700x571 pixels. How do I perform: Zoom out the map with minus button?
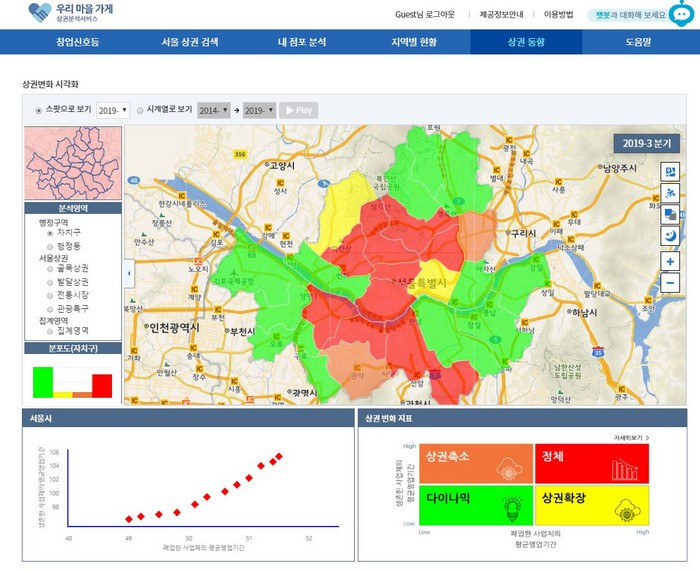click(669, 283)
